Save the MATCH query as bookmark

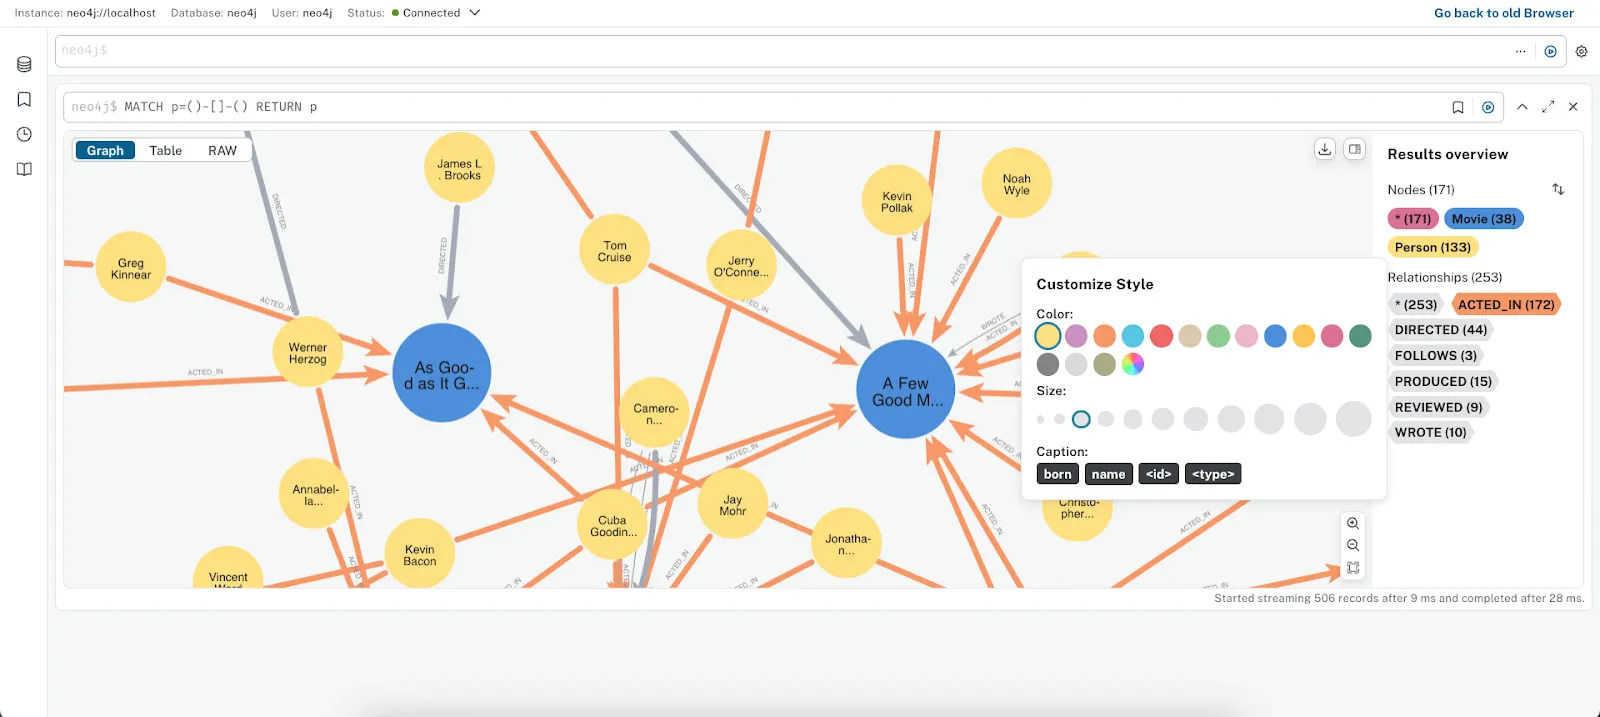(x=1458, y=107)
